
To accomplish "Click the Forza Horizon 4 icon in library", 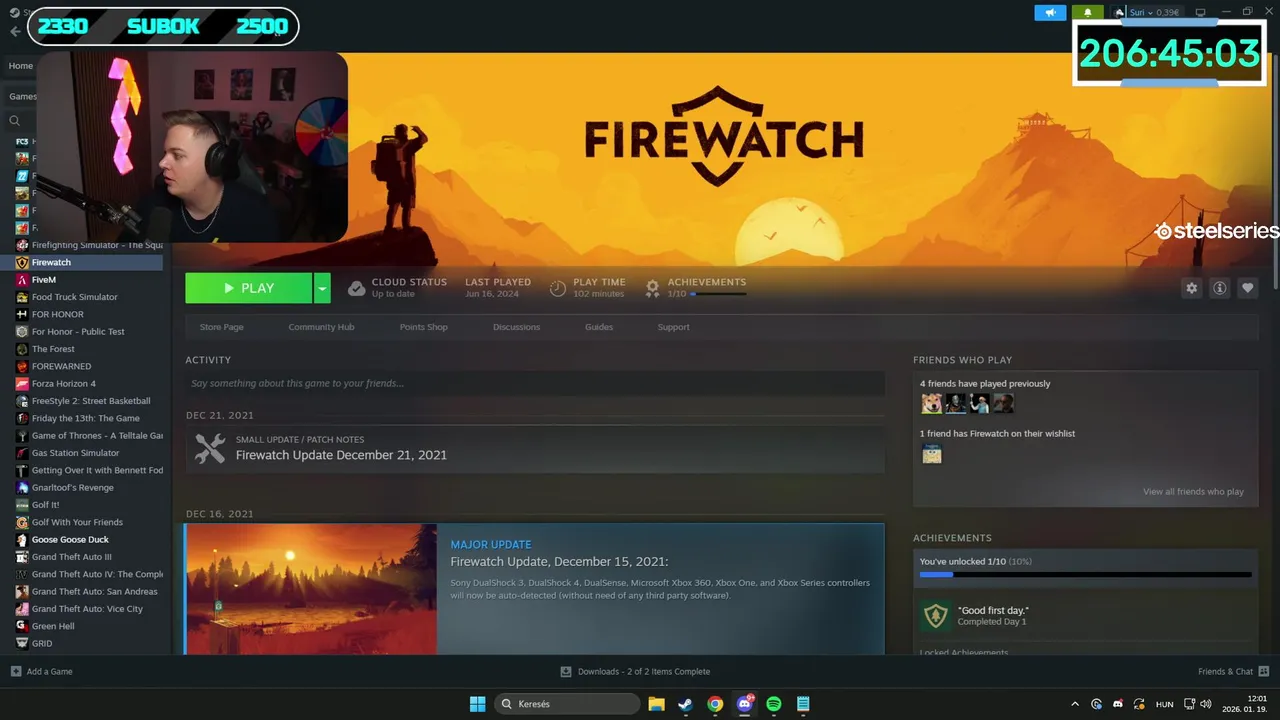I will (22, 384).
